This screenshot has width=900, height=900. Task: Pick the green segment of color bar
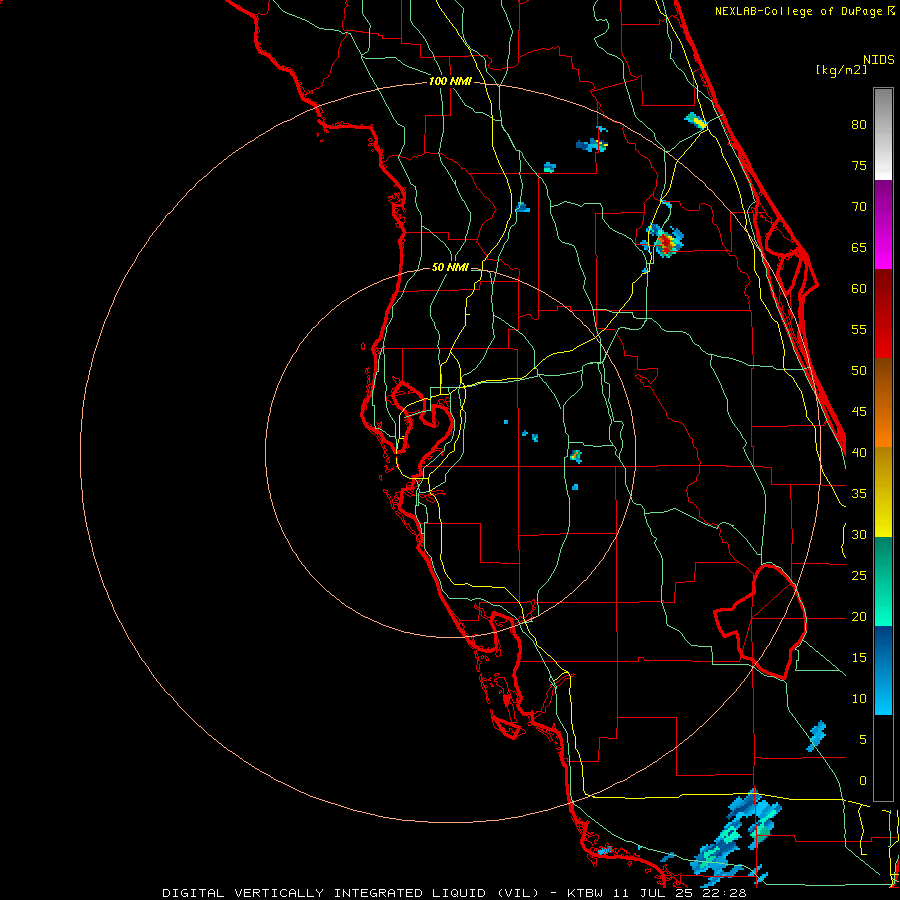(x=883, y=581)
